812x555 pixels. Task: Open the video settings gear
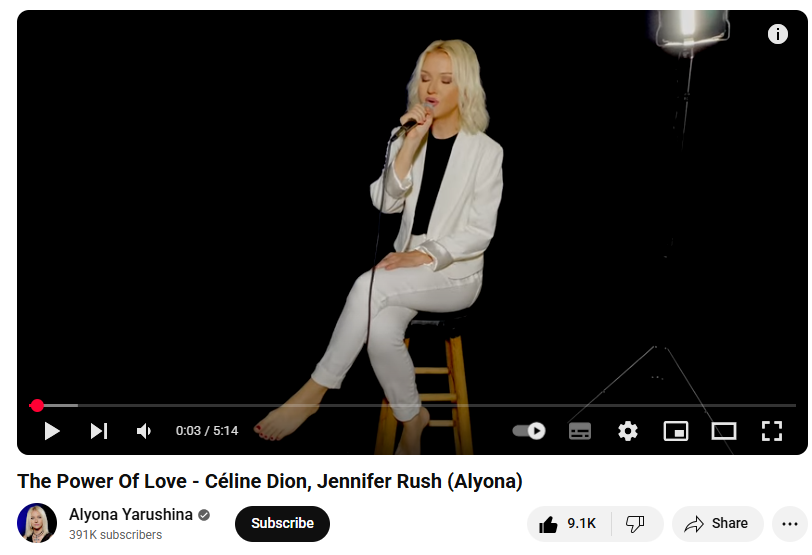(628, 431)
